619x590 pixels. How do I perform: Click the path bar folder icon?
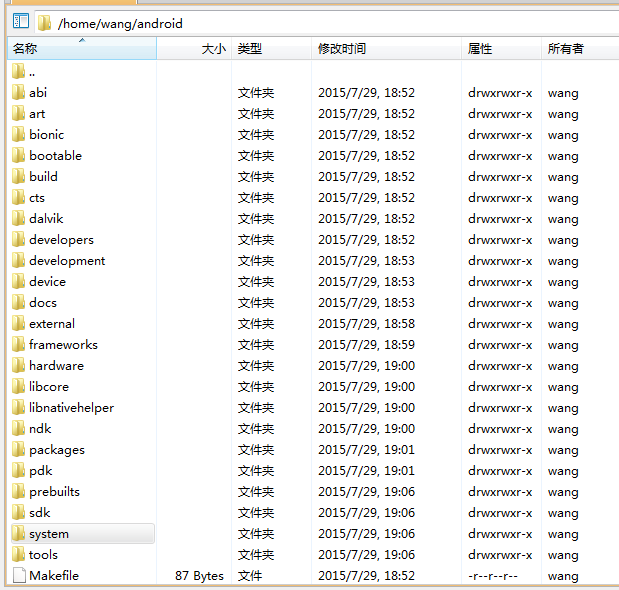(45, 23)
